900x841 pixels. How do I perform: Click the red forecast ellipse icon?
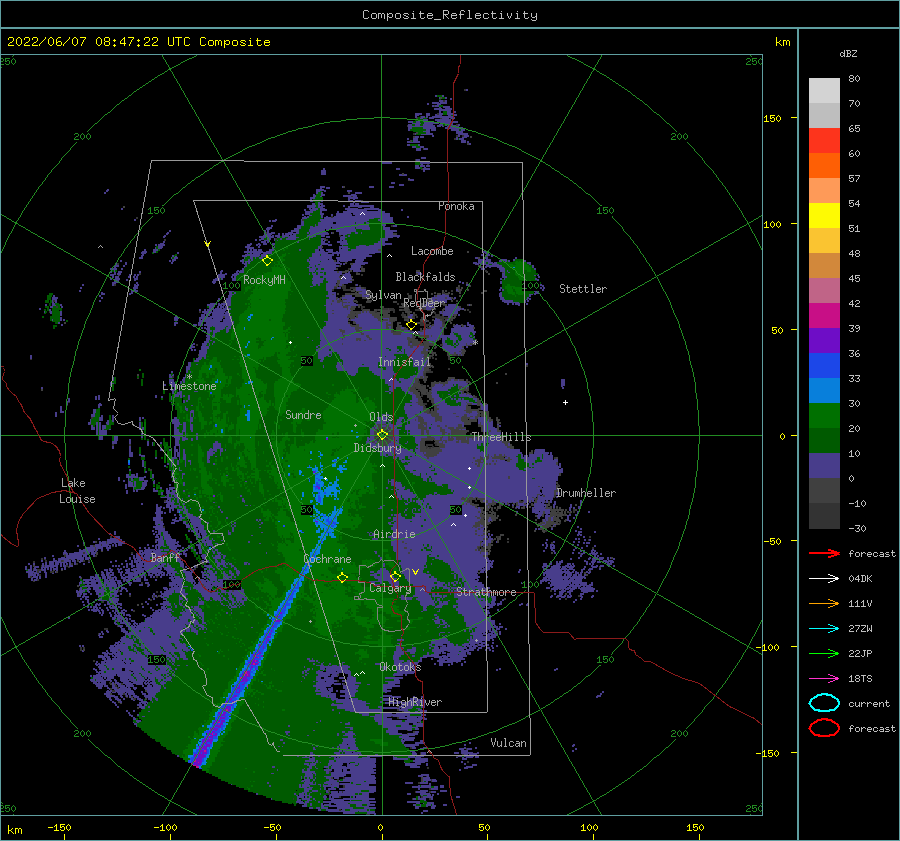point(824,728)
